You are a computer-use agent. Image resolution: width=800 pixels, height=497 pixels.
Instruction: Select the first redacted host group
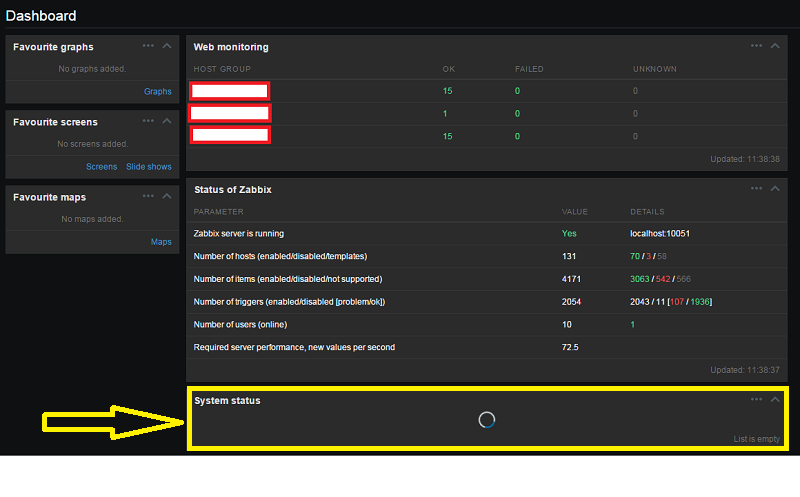[230, 91]
